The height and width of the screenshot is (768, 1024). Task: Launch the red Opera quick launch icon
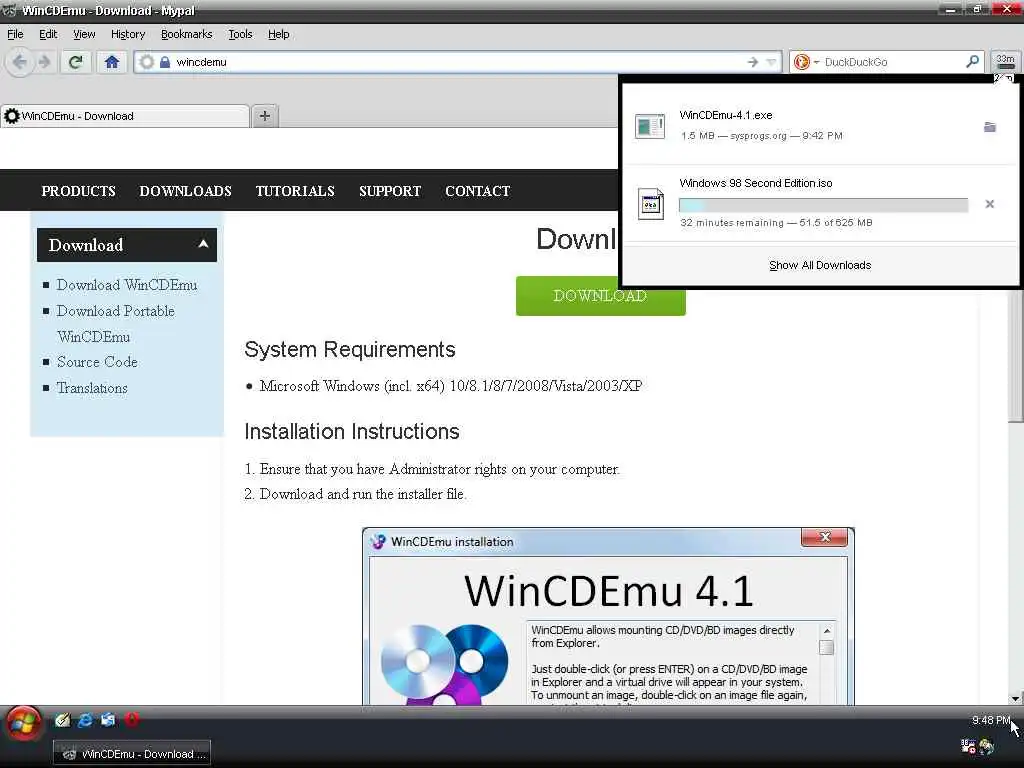pos(132,720)
